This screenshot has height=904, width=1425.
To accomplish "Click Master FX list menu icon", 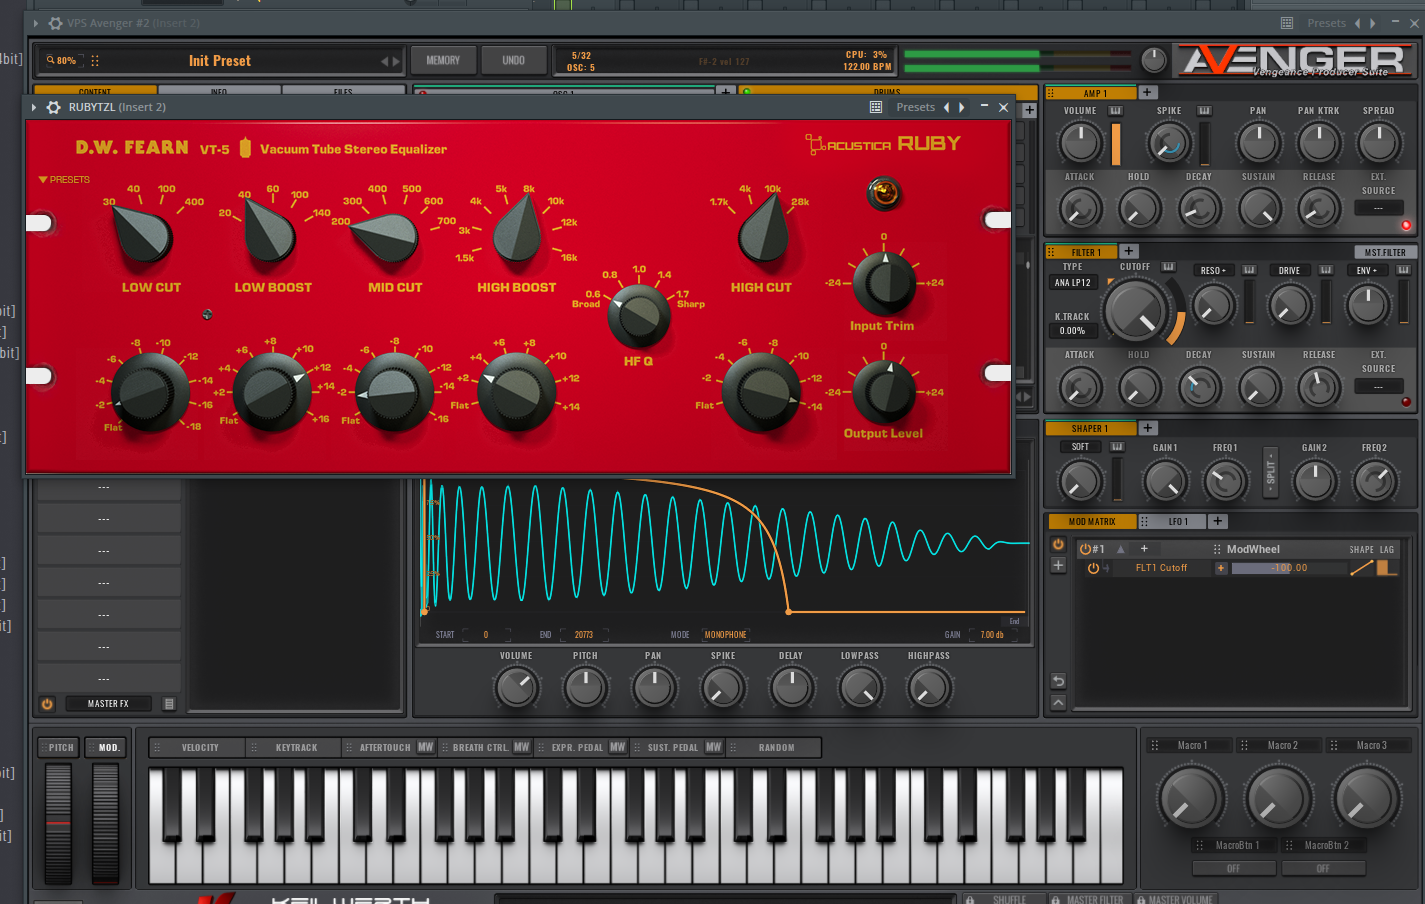I will 169,704.
